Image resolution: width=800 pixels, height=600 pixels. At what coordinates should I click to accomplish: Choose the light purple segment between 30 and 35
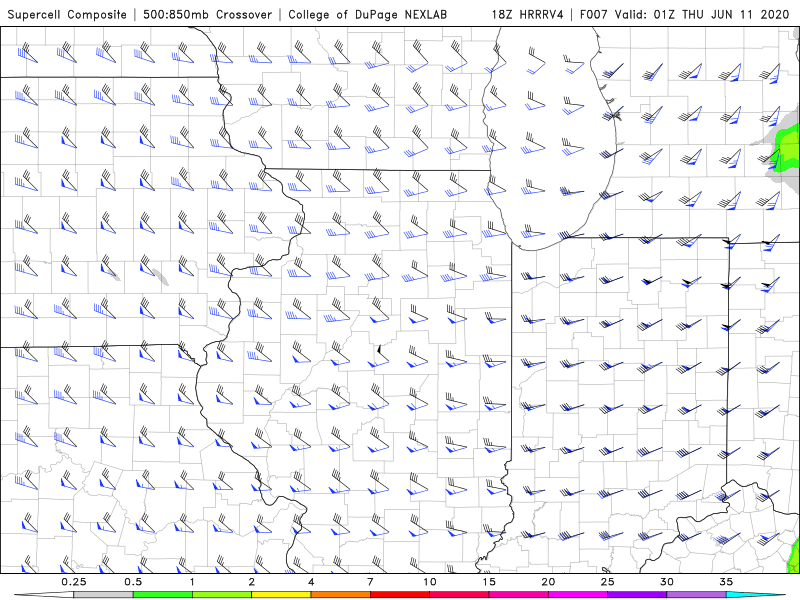click(x=696, y=595)
